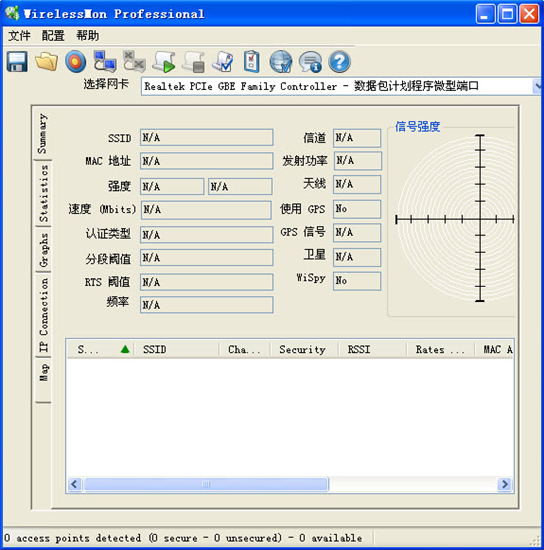Click the start logging green play icon
The height and width of the screenshot is (550, 544).
click(x=164, y=62)
